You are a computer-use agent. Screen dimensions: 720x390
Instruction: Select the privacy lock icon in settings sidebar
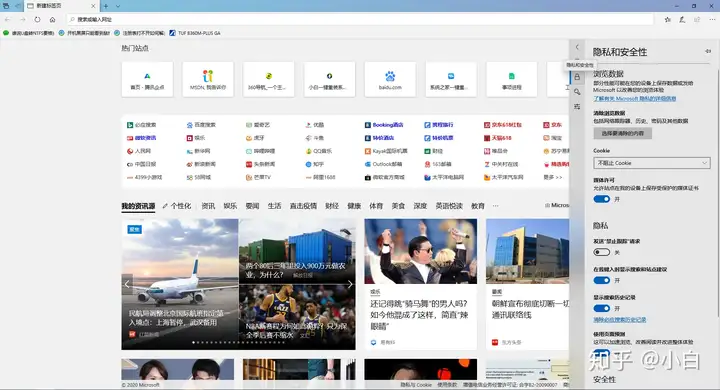coord(577,77)
